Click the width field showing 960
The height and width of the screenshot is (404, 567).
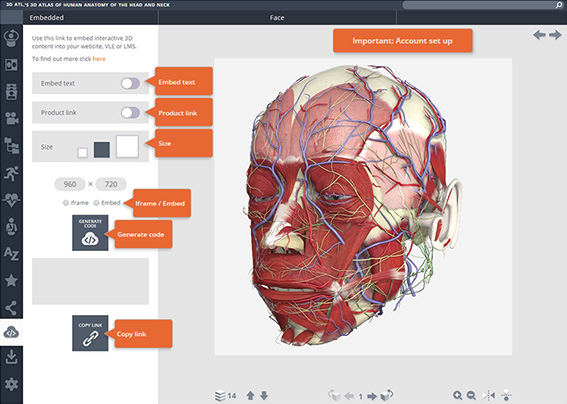[x=70, y=184]
